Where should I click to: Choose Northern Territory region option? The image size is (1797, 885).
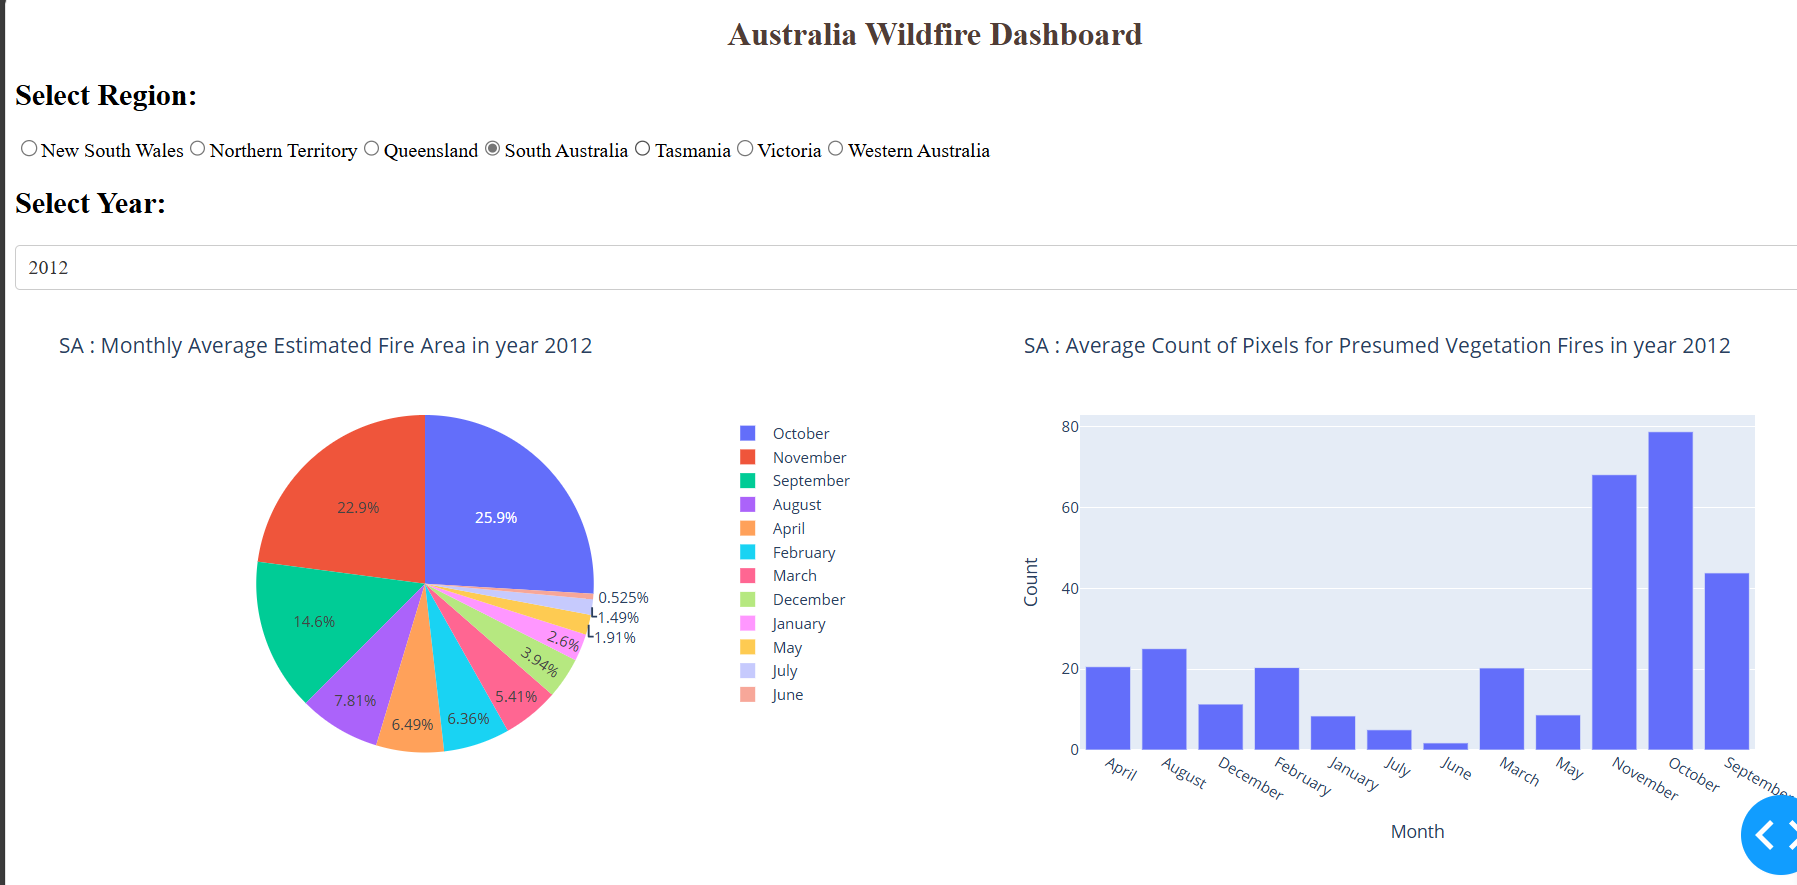click(198, 149)
